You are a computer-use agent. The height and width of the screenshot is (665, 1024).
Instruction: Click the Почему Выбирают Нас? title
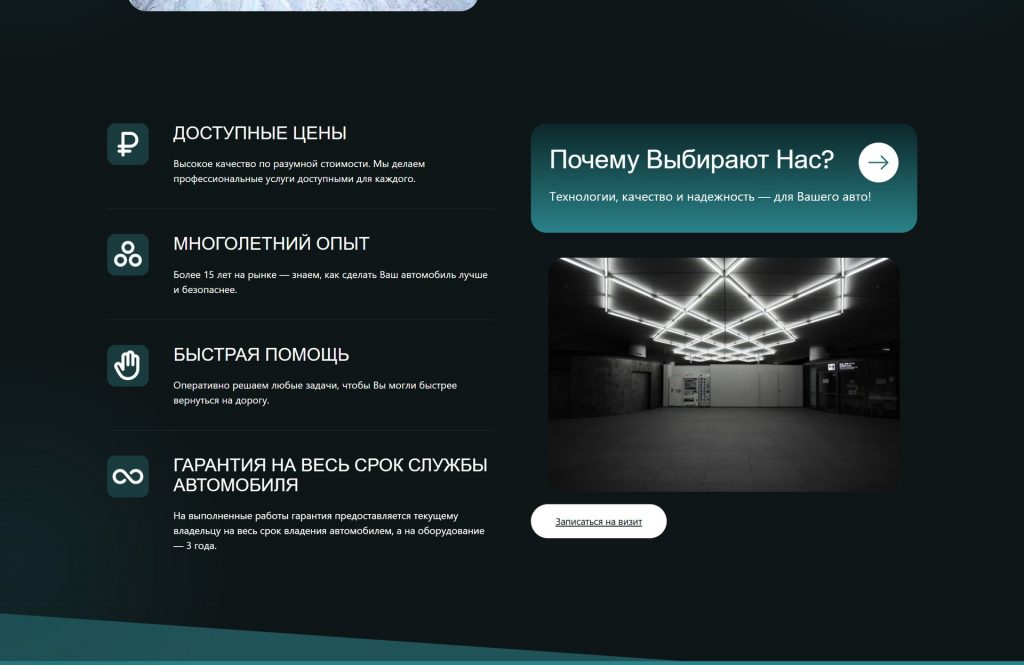692,159
